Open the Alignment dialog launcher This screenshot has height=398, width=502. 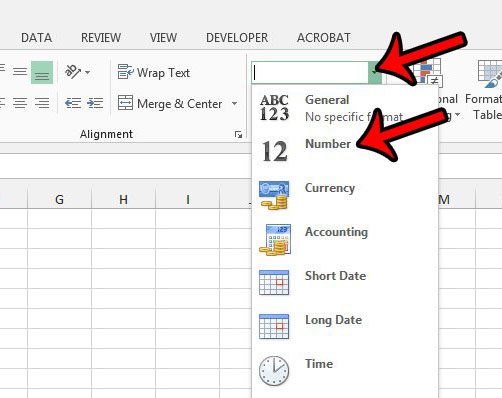tap(238, 134)
